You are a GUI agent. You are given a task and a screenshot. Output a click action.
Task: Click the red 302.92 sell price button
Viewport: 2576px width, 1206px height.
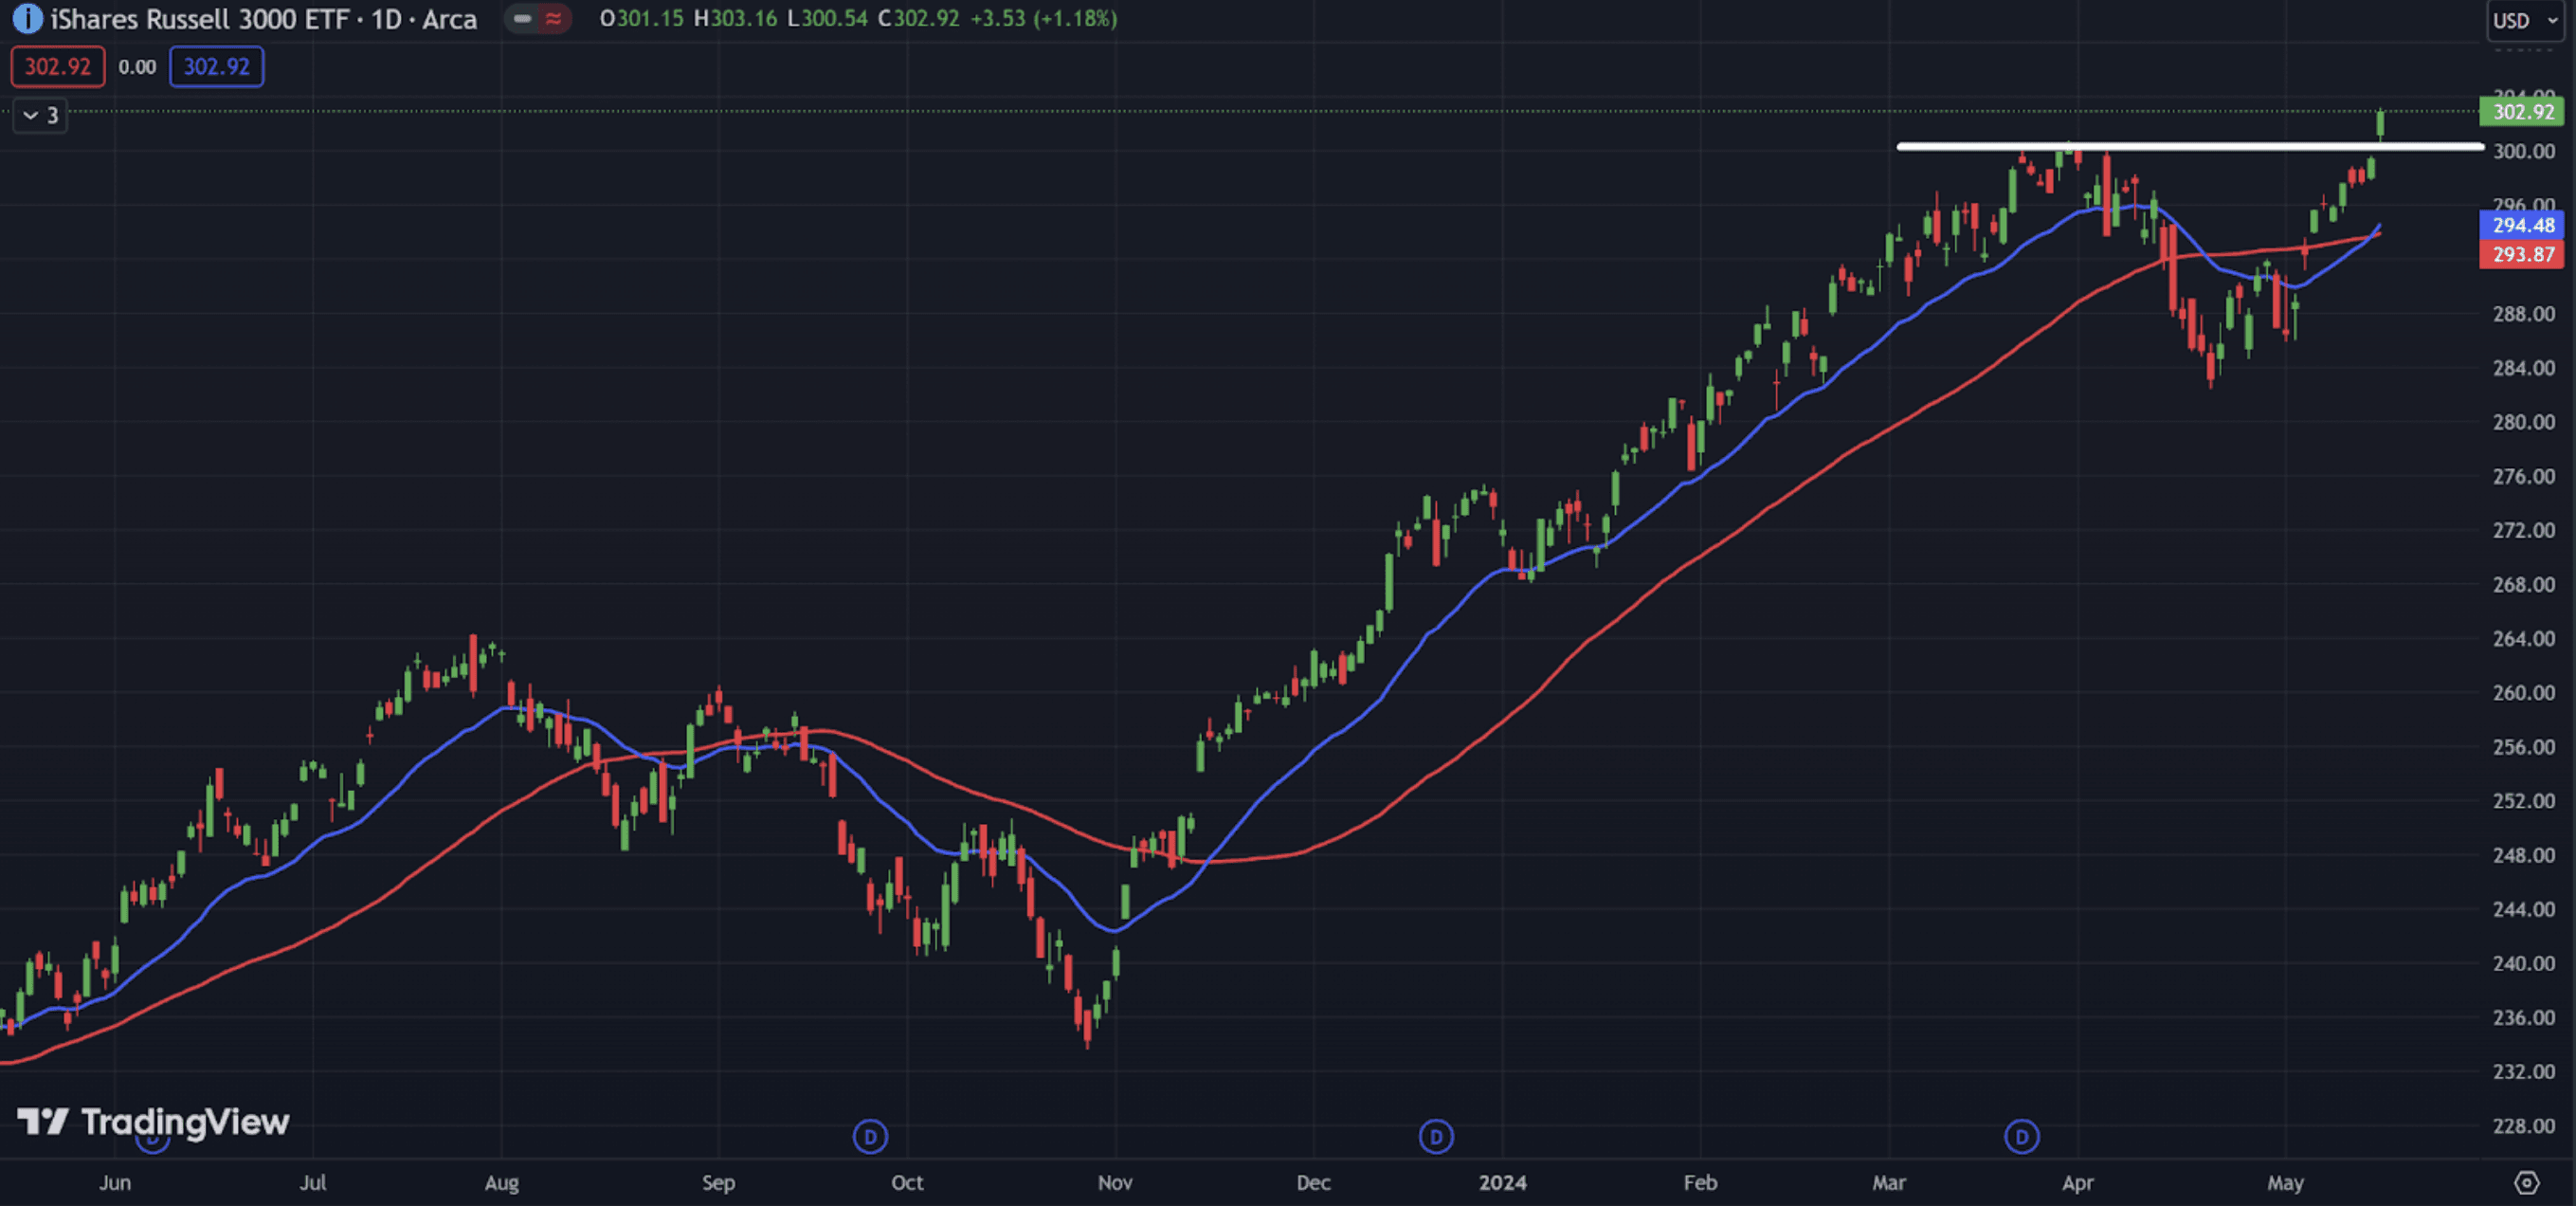point(57,67)
